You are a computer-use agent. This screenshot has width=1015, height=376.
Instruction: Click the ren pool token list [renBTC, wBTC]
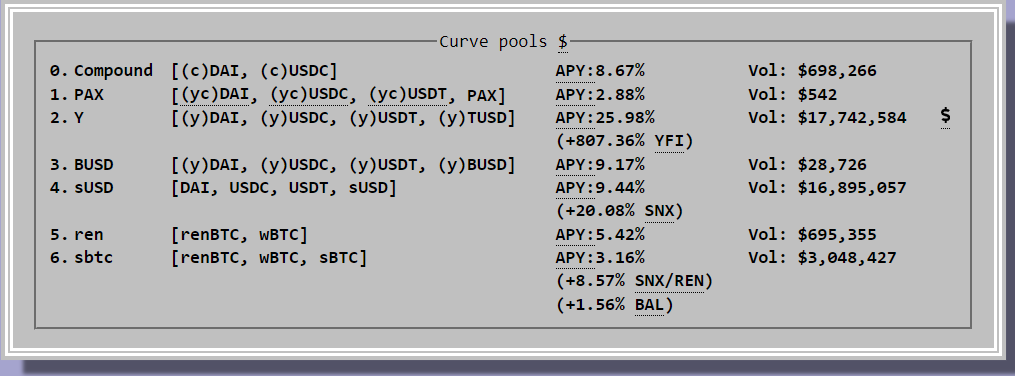(x=240, y=236)
